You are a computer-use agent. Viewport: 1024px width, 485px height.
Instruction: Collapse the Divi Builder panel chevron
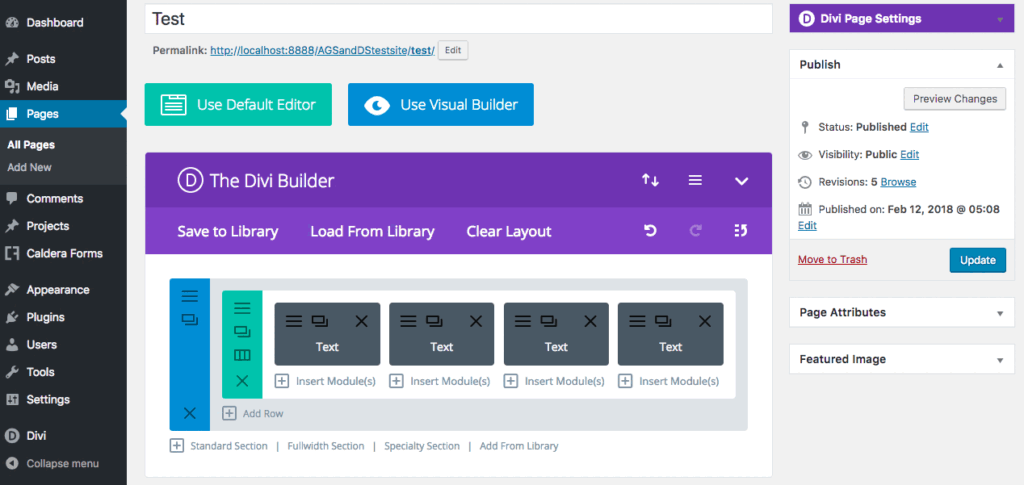tap(741, 181)
